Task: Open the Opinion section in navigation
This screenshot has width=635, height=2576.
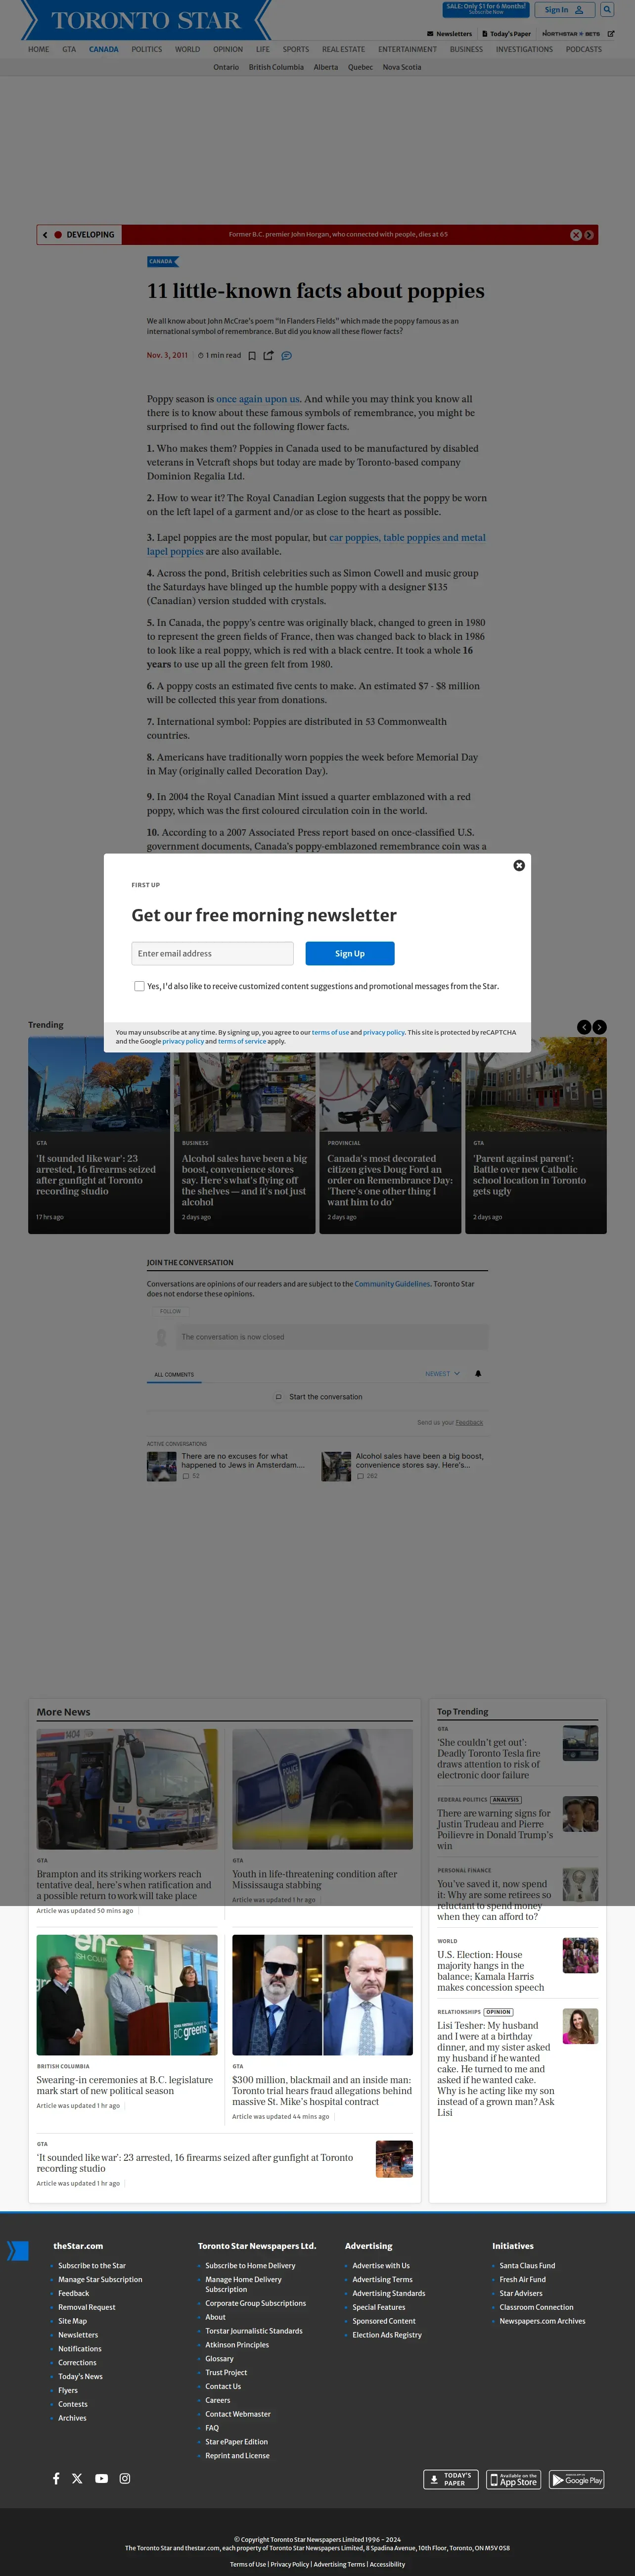Action: pyautogui.click(x=228, y=49)
